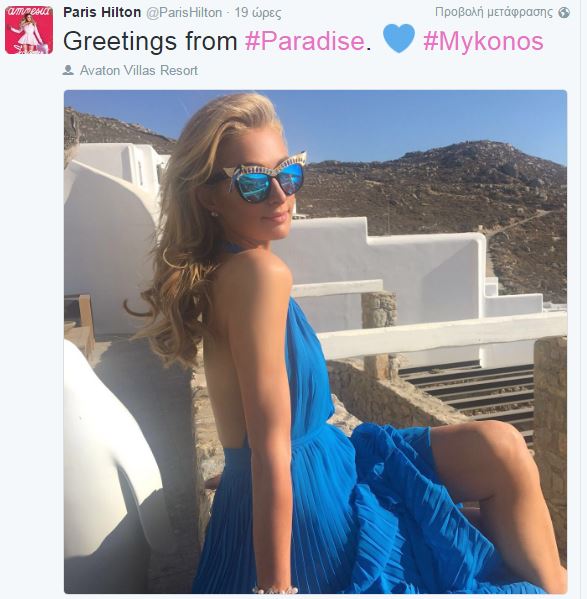587x599 pixels.
Task: Click the person location icon
Action: (68, 70)
